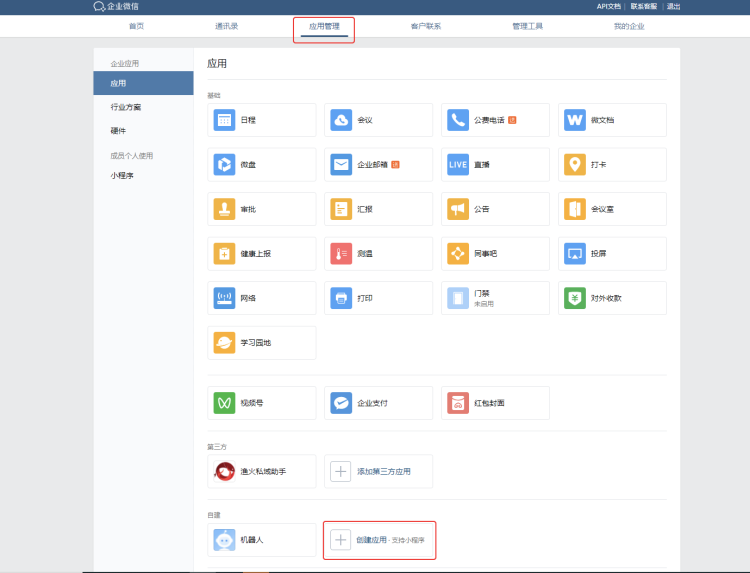Open the 微盘 drive icon
The image size is (750, 573).
(x=224, y=165)
